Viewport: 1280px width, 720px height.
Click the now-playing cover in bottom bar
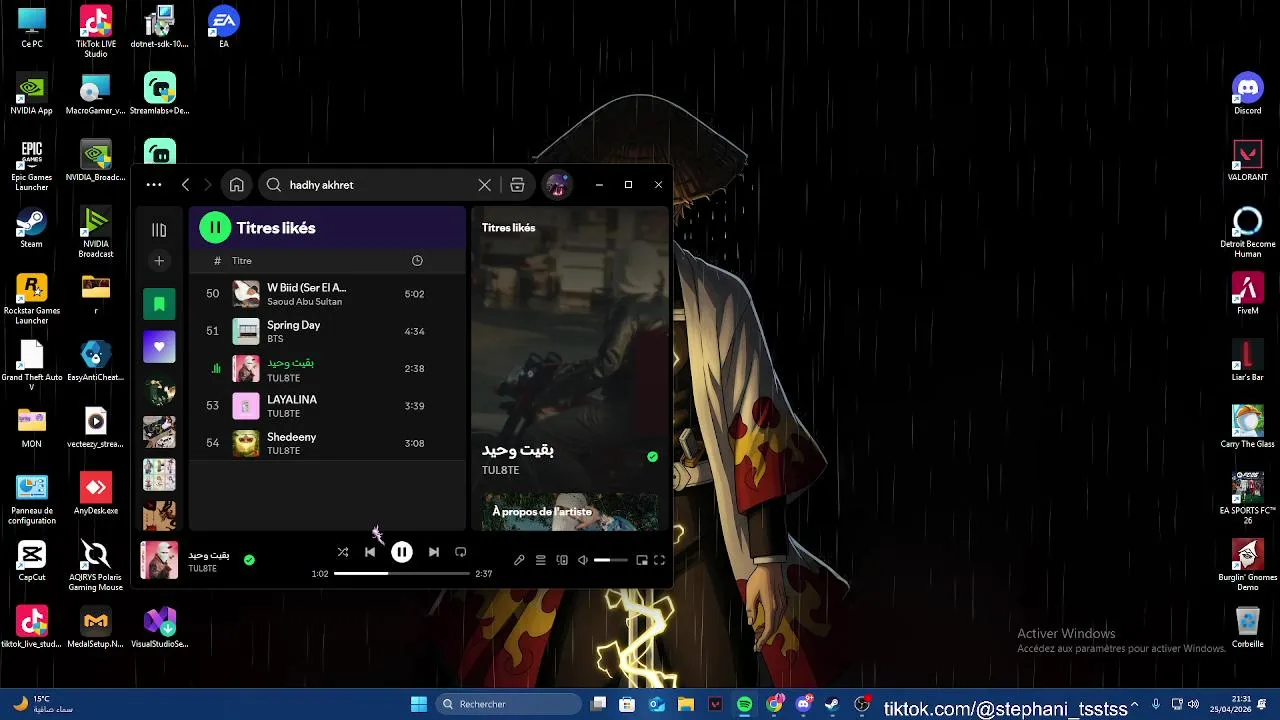pos(159,561)
